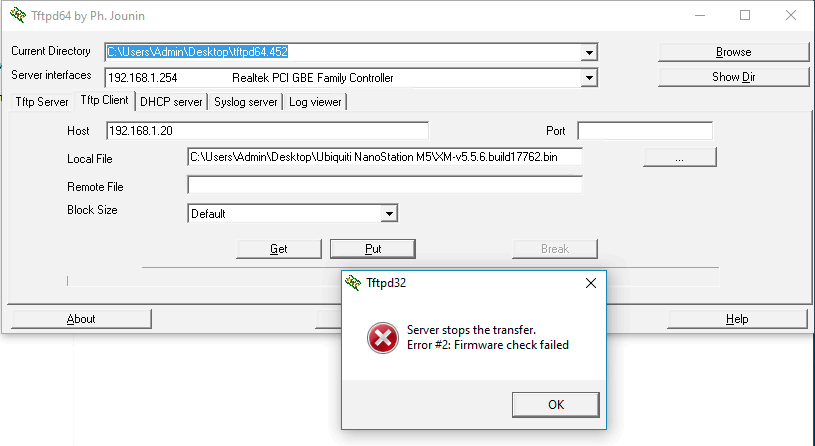
Task: Click the Tftpd32 dialog title icon
Action: click(352, 283)
